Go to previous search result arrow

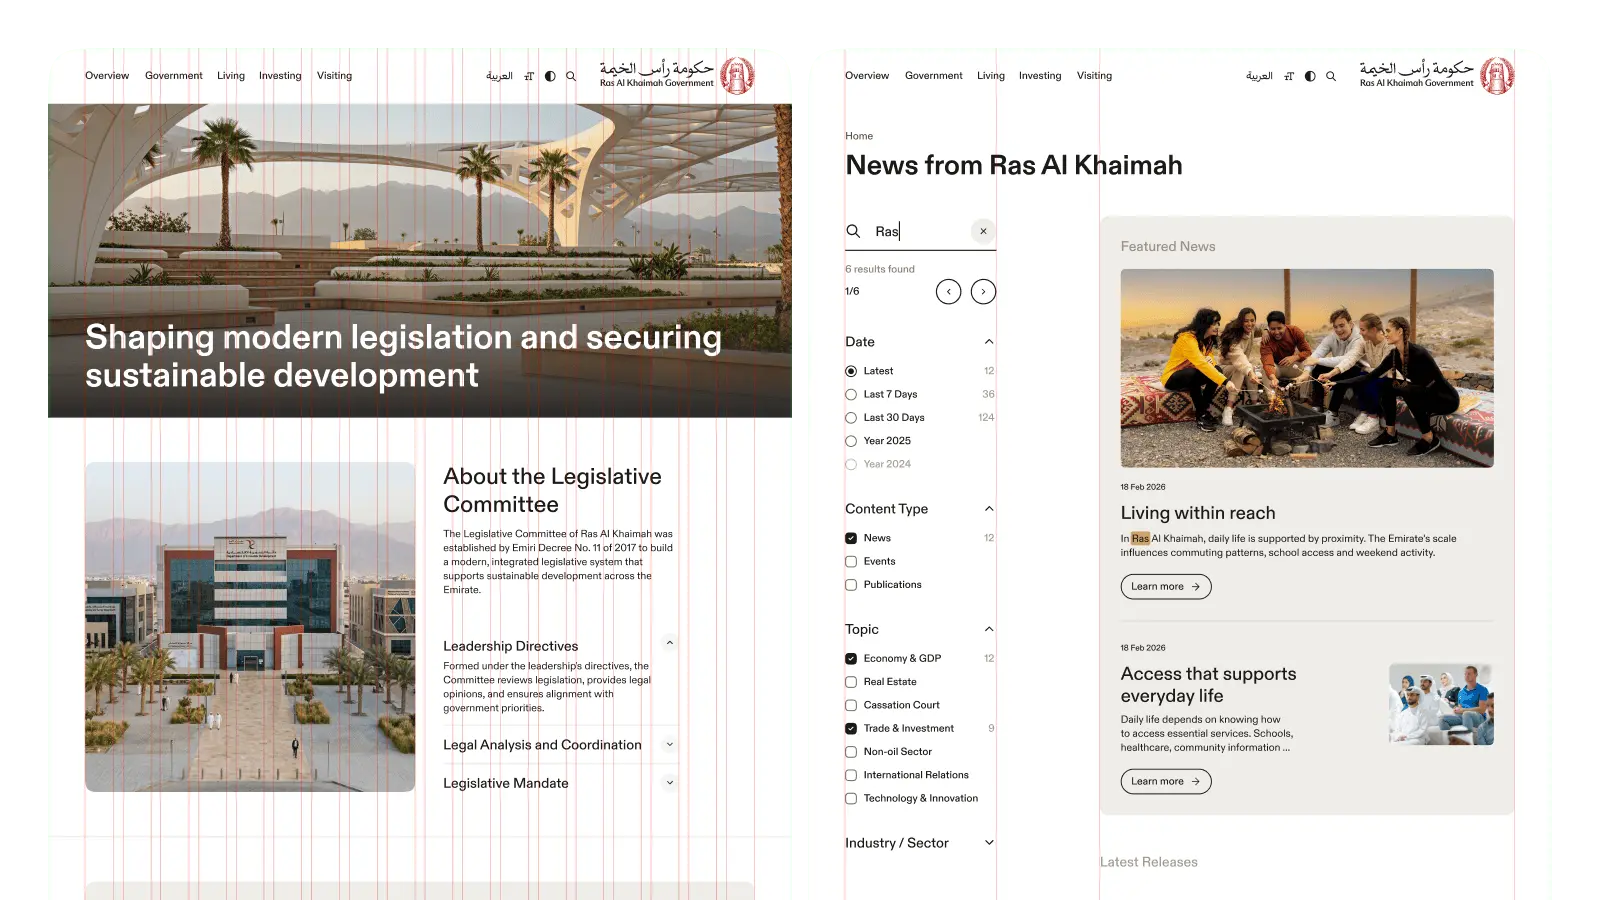[949, 291]
